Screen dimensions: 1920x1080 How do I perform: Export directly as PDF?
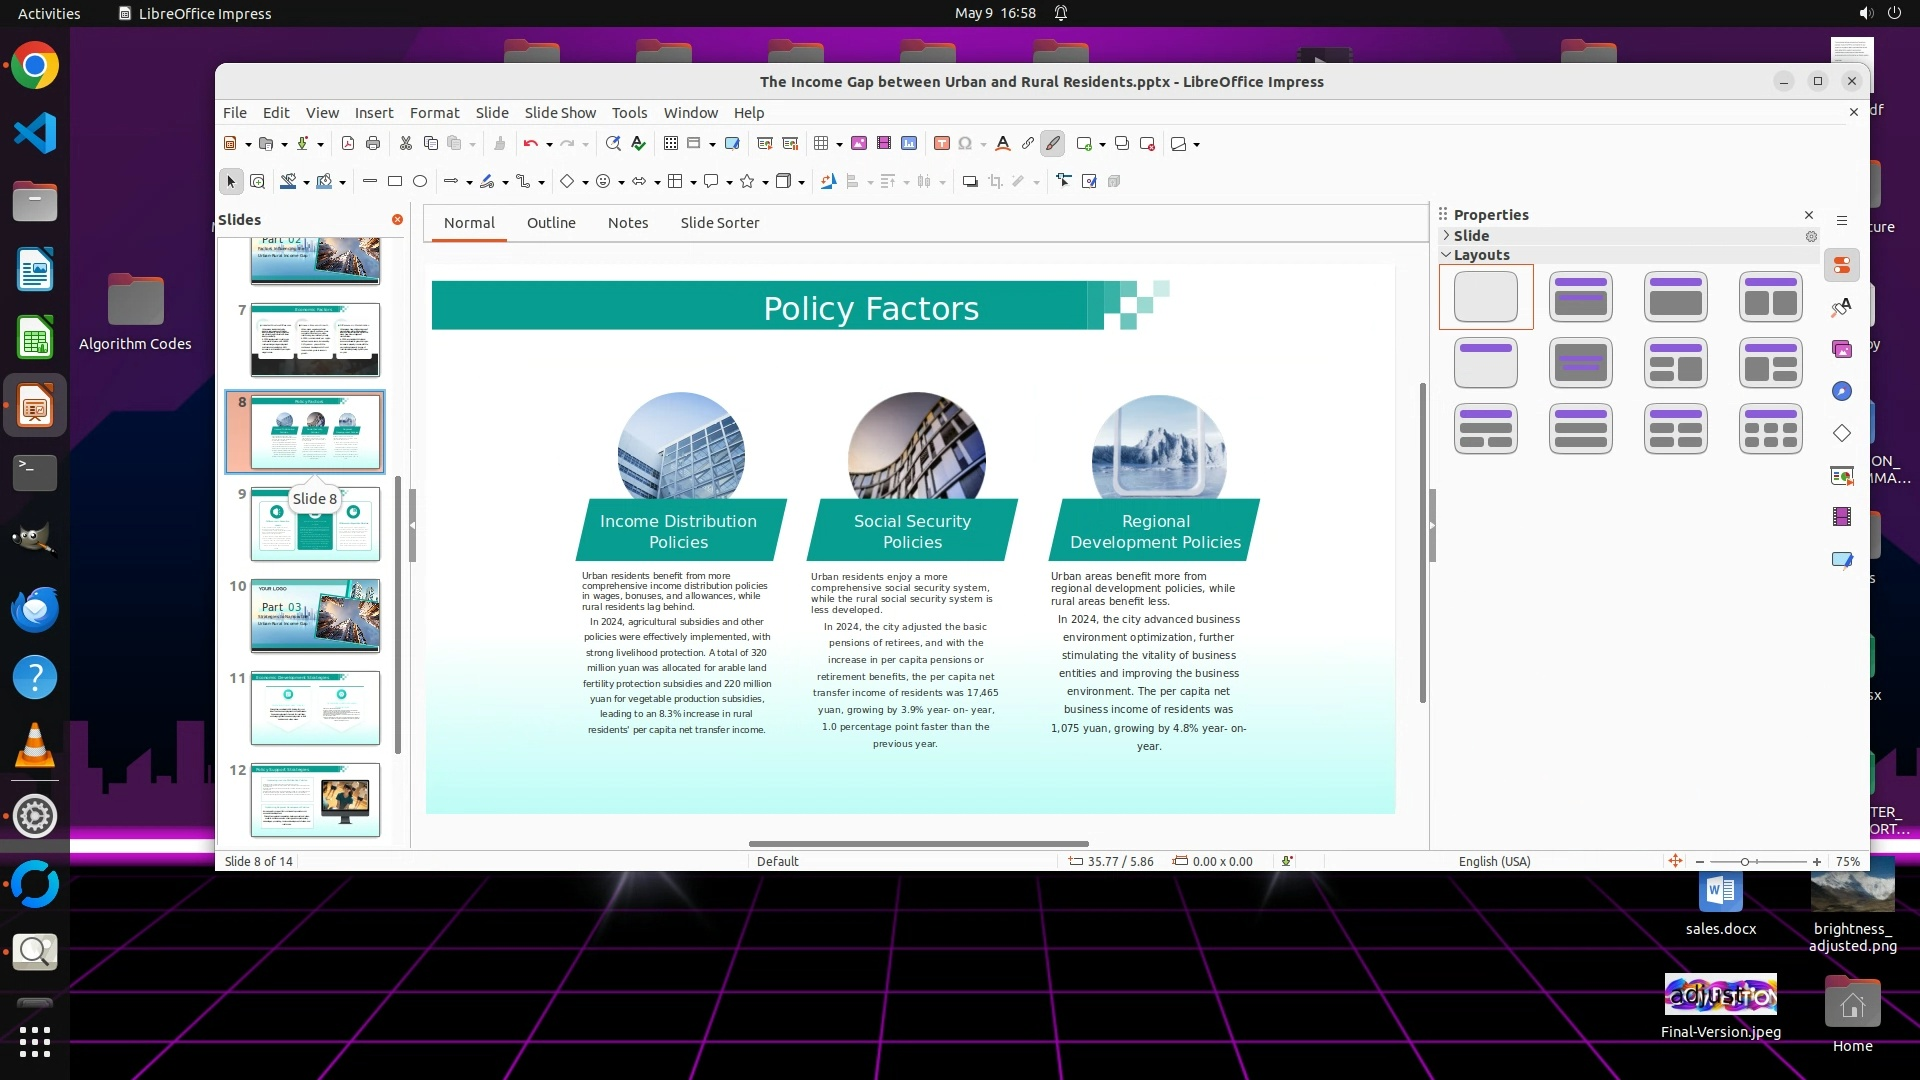coord(348,144)
